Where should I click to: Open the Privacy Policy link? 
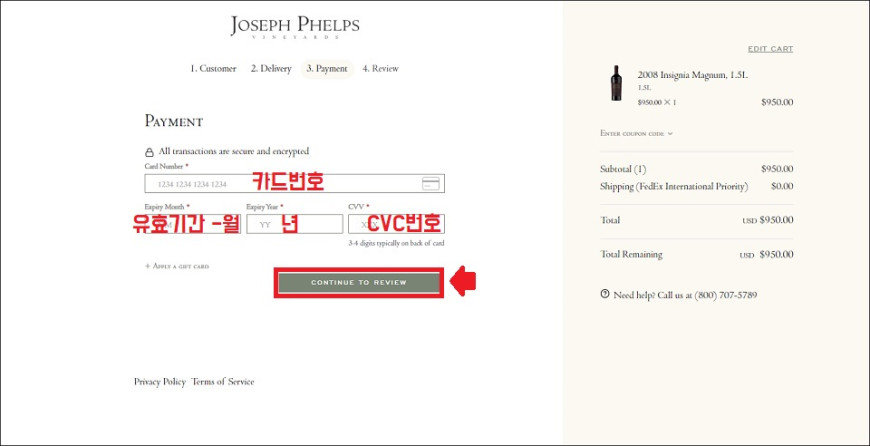160,382
